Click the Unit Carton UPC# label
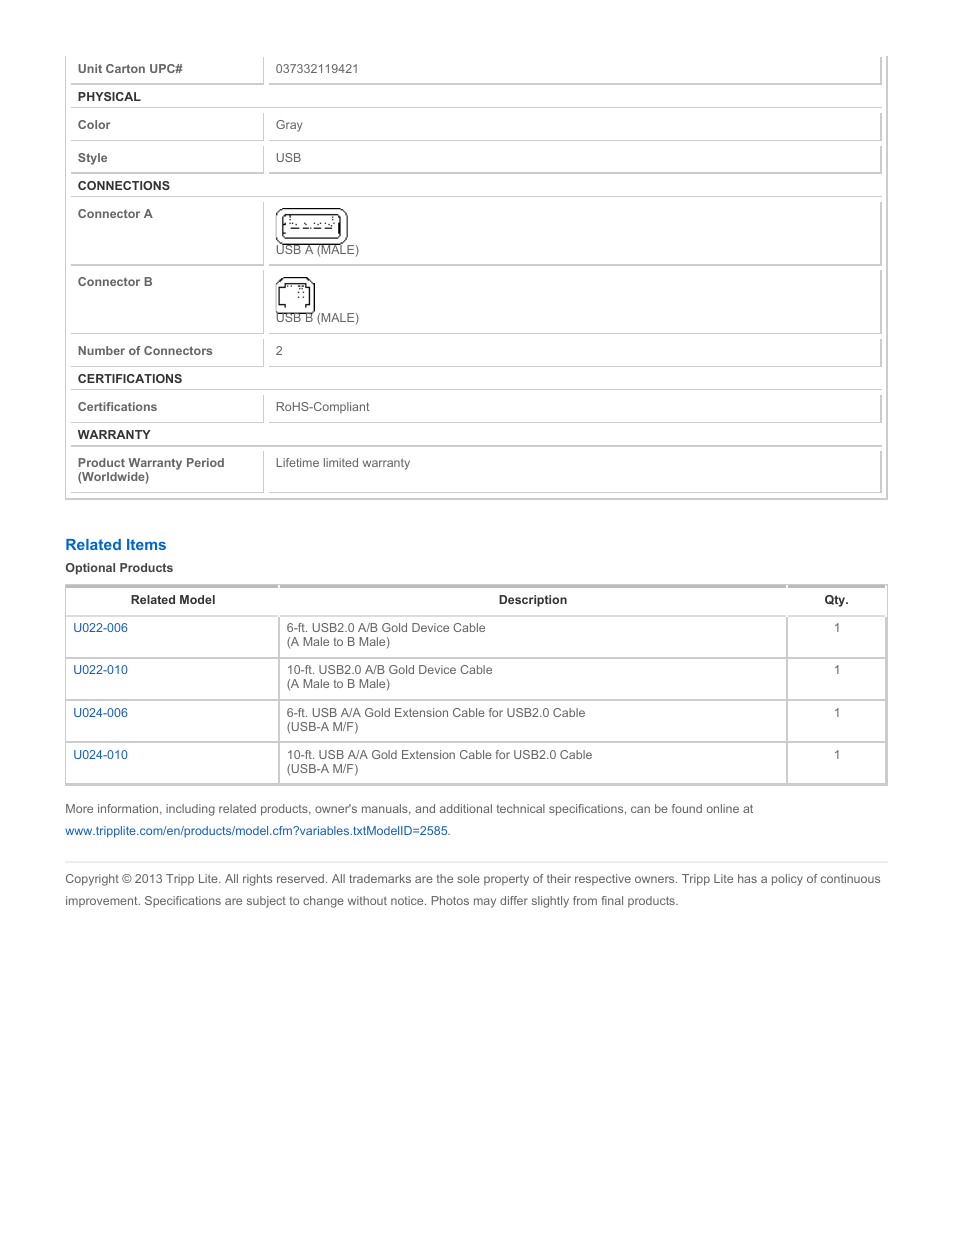Screen dimensions: 954x1235 point(130,69)
